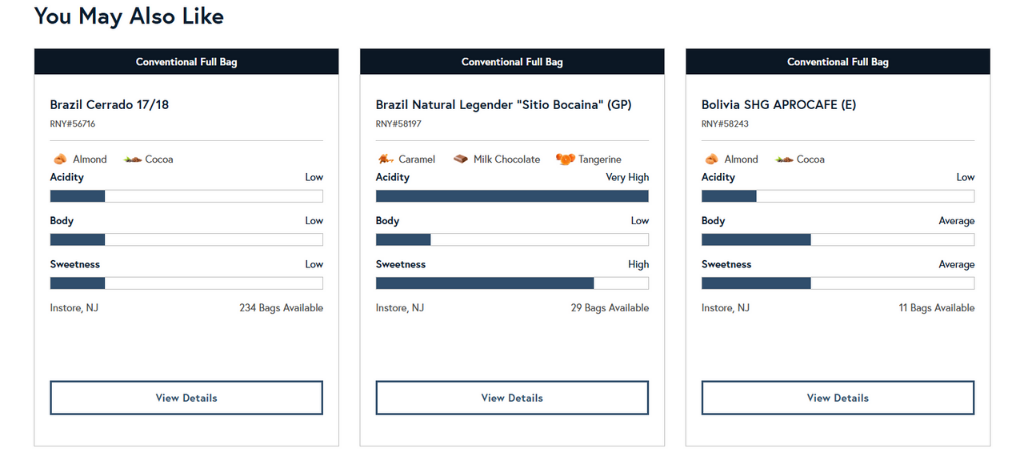Image resolution: width=1024 pixels, height=450 pixels.
Task: Open Brazil Natural Legender "Sitio Bocaina" title
Action: click(x=504, y=104)
